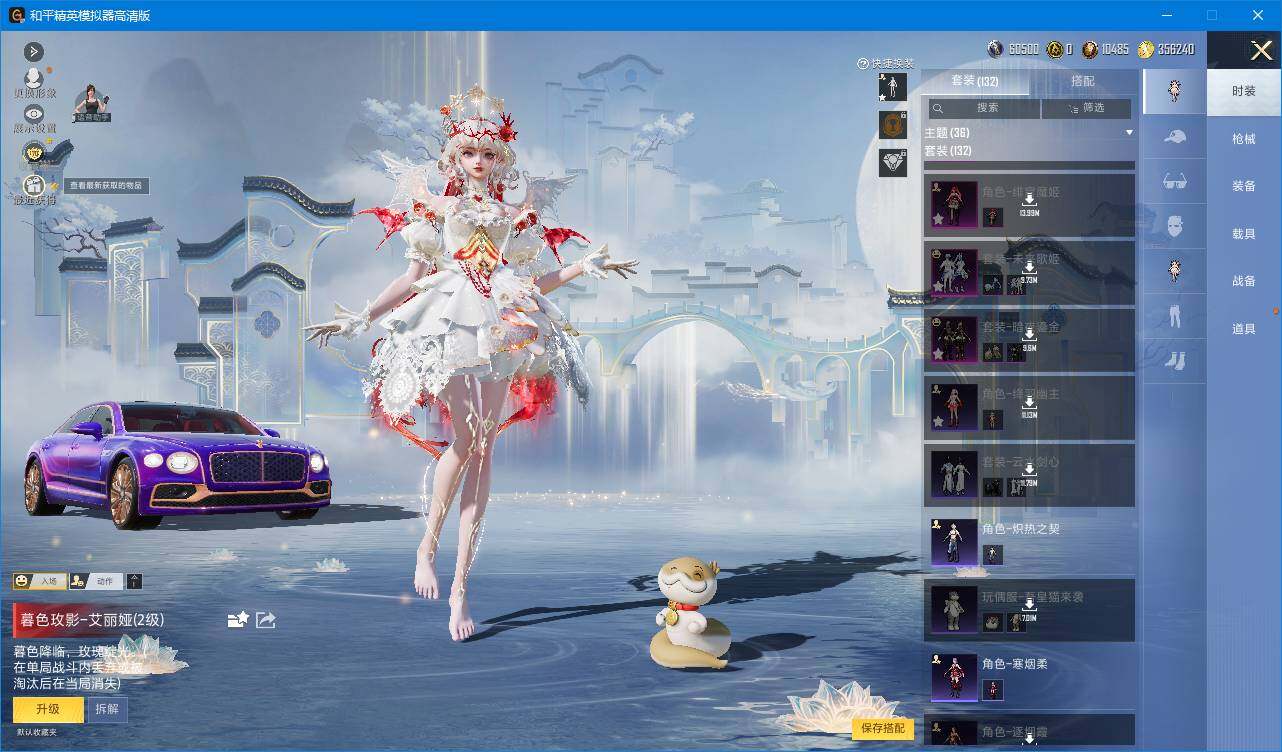Select the glasses category icon
This screenshot has width=1282, height=752.
coord(1174,182)
